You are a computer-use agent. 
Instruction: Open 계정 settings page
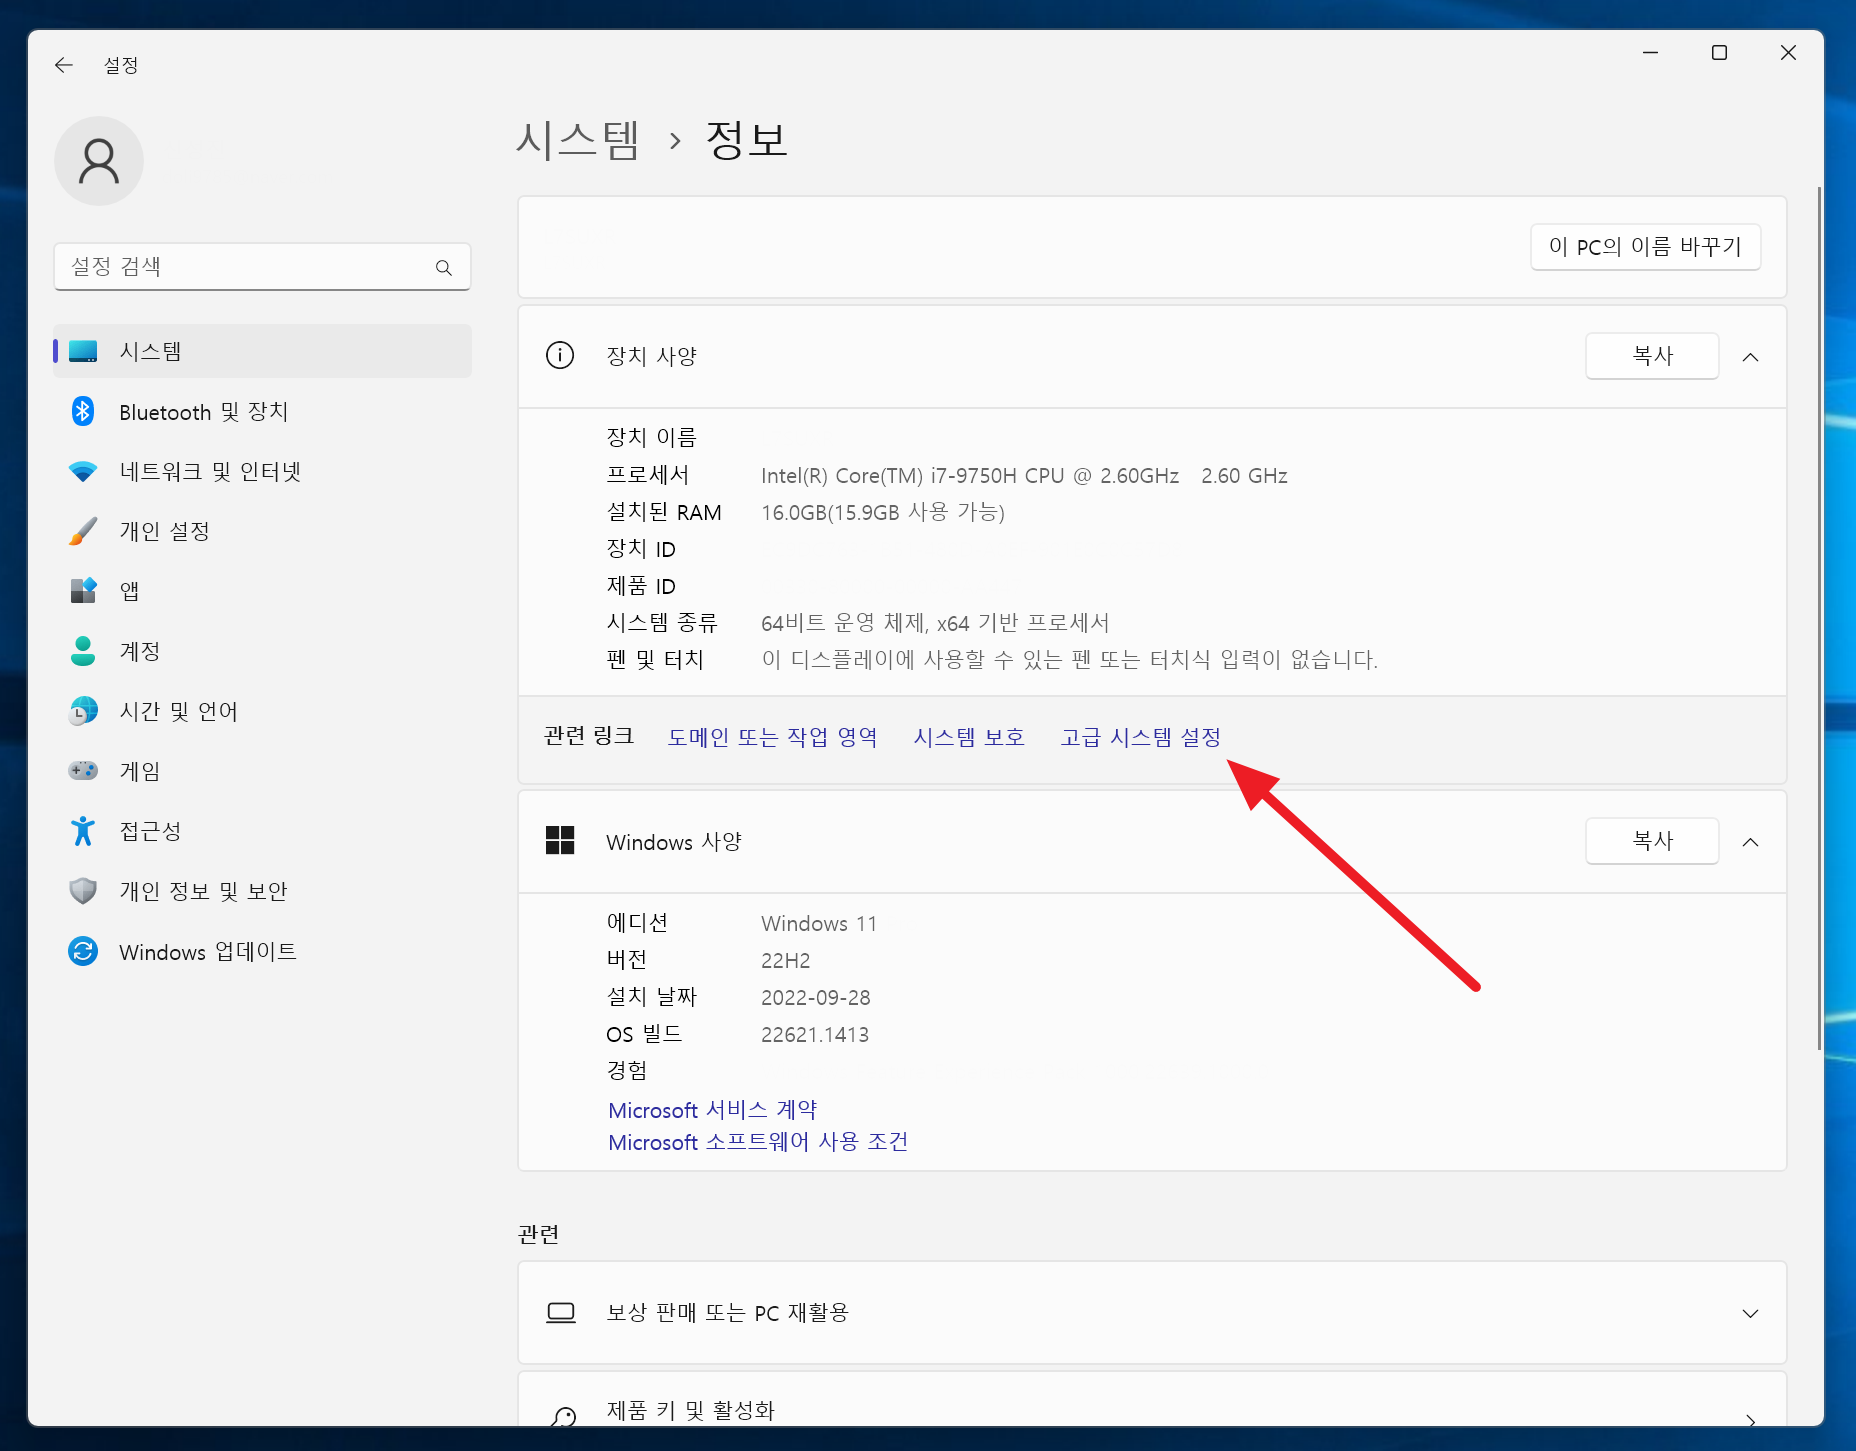[262, 651]
